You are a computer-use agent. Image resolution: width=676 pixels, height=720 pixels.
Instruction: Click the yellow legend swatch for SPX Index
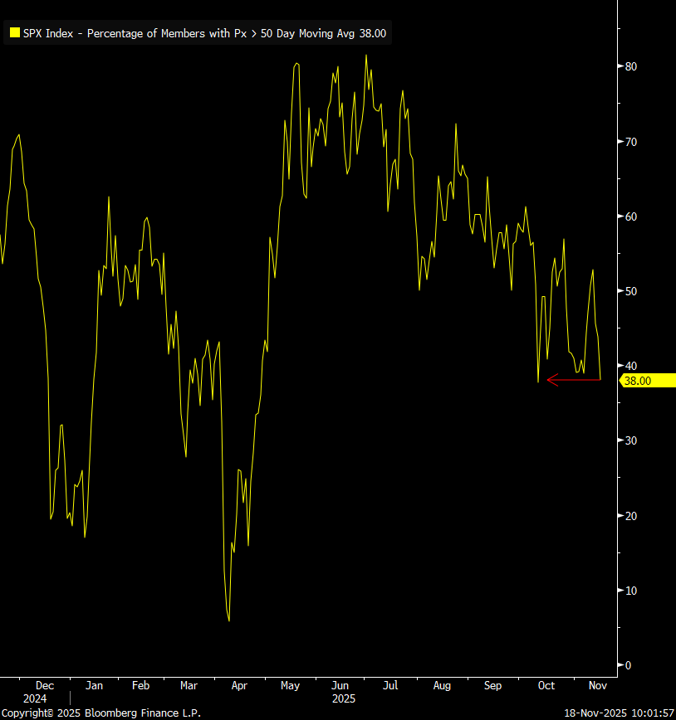[14, 33]
